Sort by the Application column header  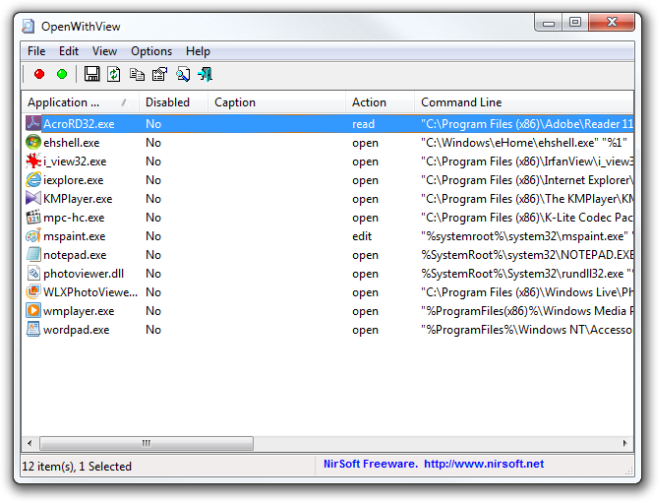point(80,102)
